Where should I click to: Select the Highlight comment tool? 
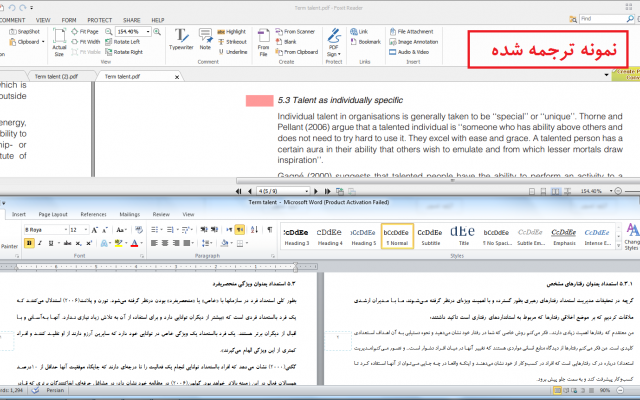coord(231,31)
